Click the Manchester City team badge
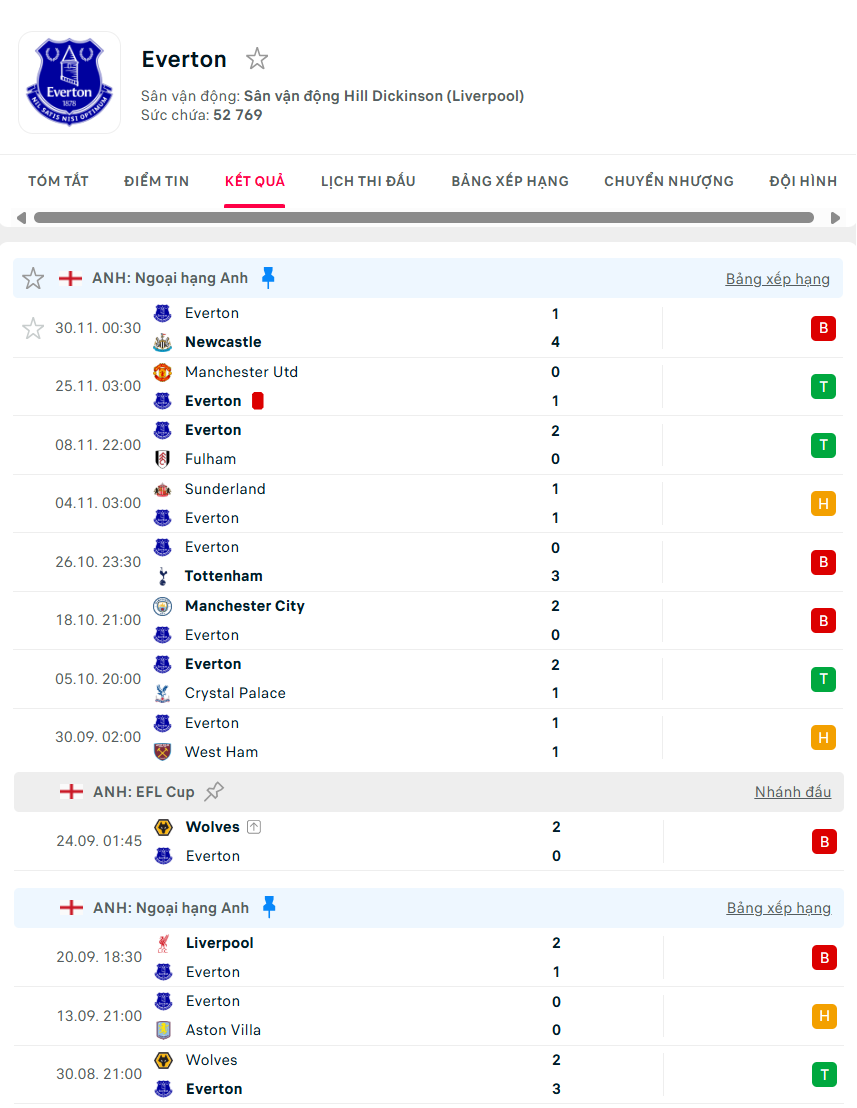Screen dimensions: 857x1108 [162, 606]
